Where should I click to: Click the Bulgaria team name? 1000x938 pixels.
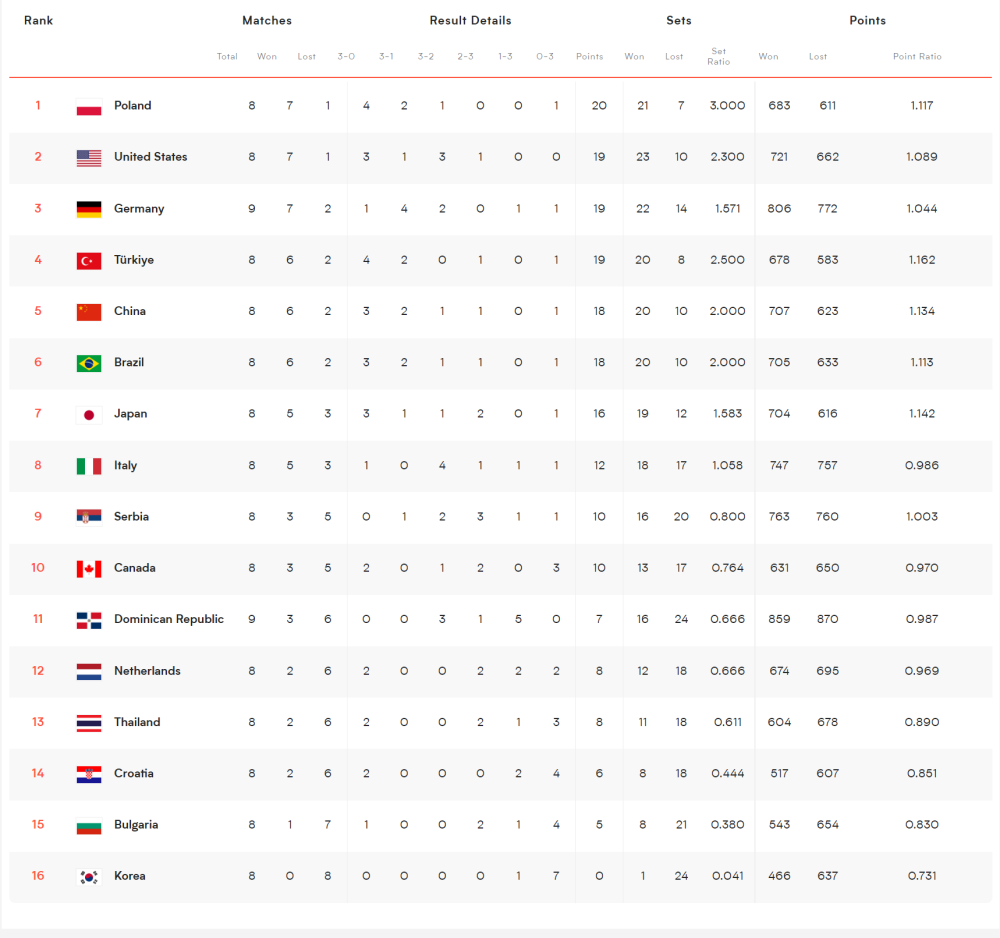tap(136, 824)
